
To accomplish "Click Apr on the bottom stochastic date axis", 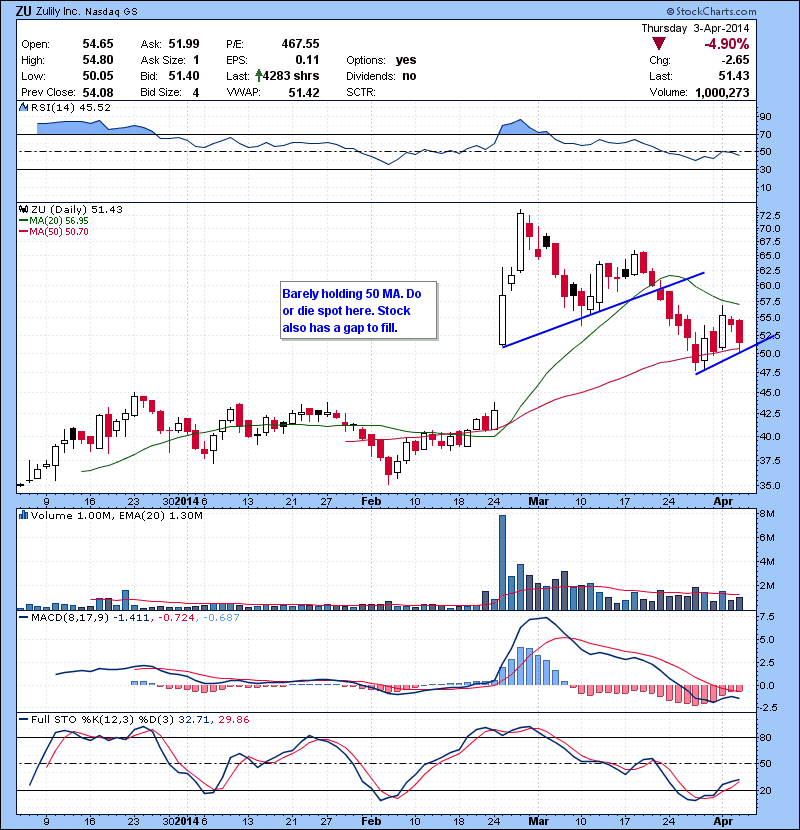I will [x=723, y=821].
